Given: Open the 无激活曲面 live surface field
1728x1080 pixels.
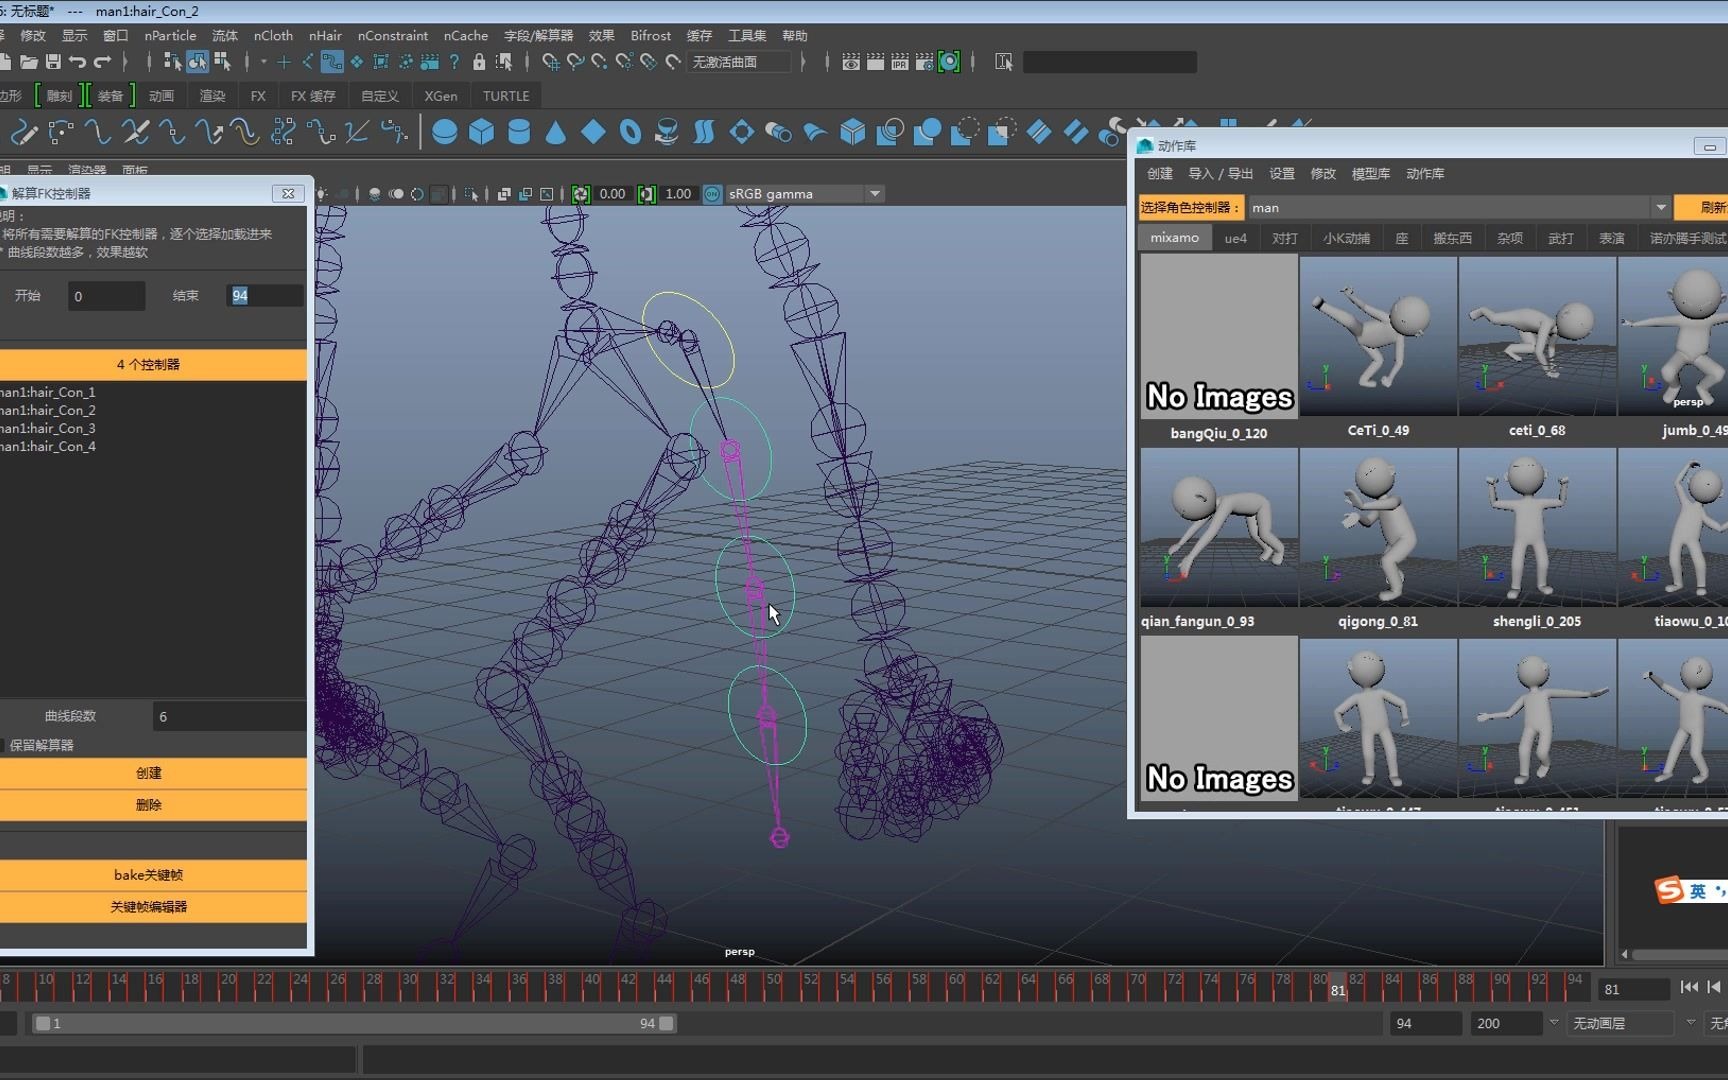Looking at the screenshot, I should coord(738,62).
